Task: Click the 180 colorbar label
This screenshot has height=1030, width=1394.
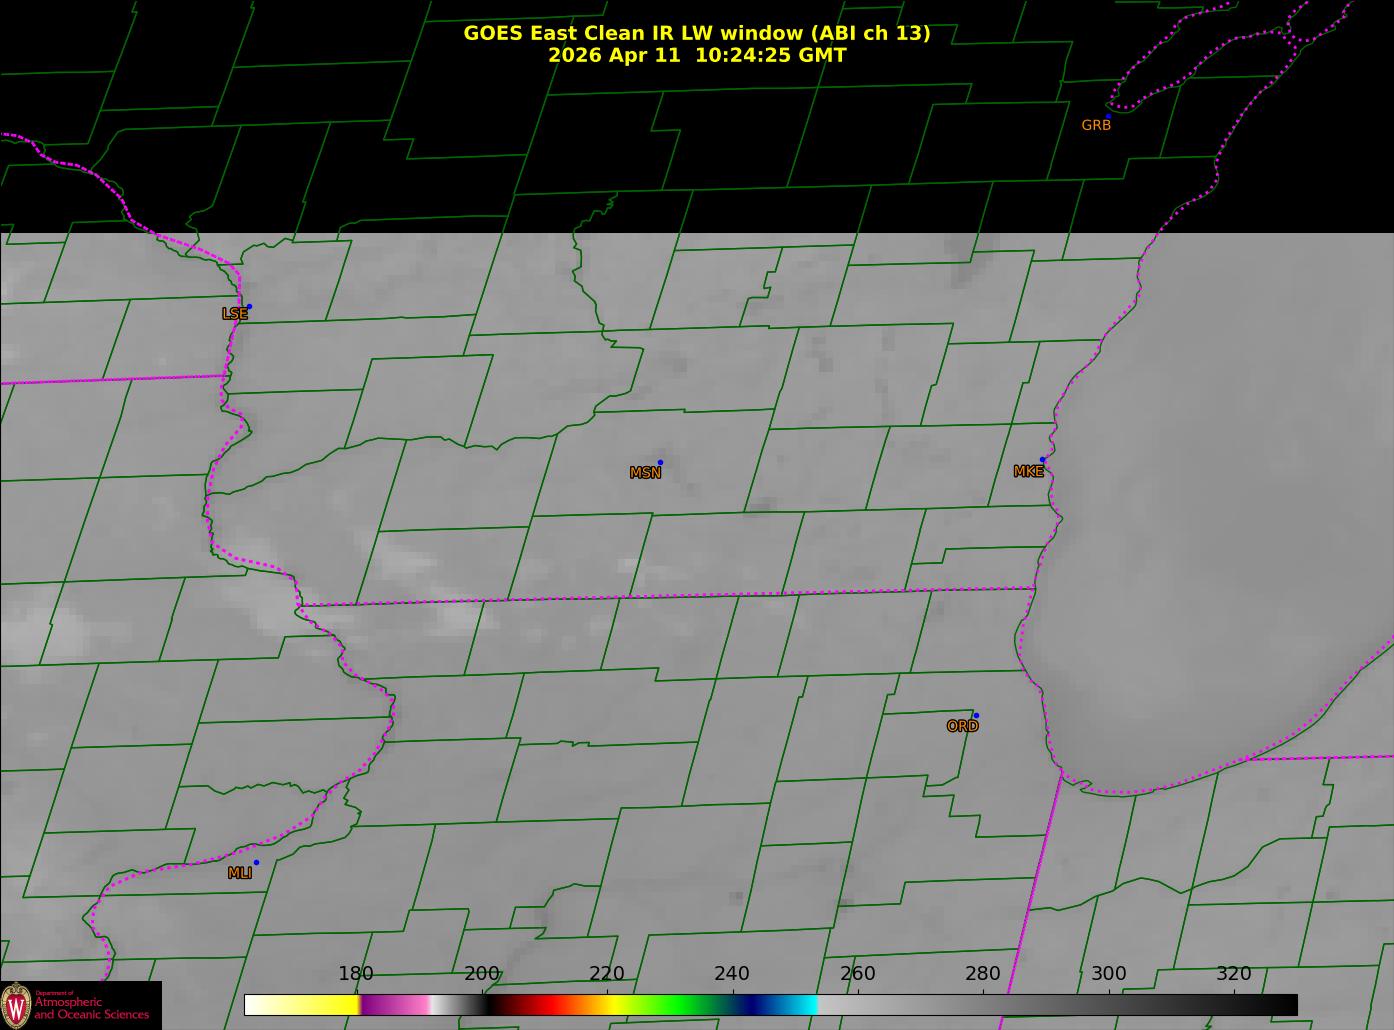Action: click(x=356, y=974)
